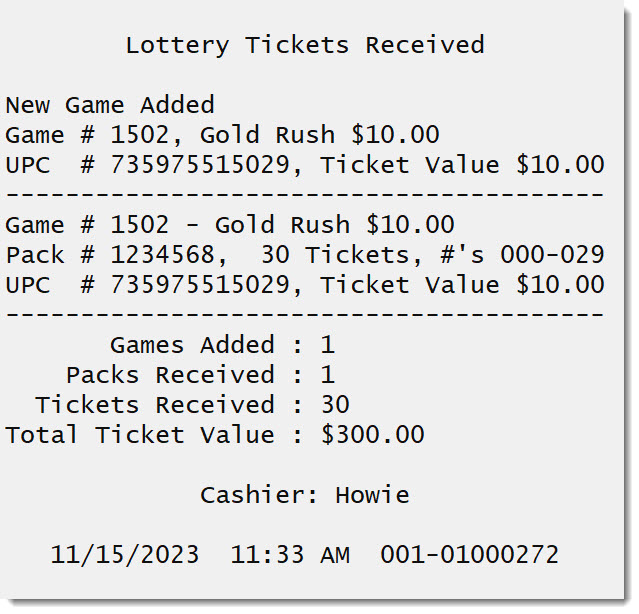
Task: Click the upper dashed separator line
Action: 305,195
